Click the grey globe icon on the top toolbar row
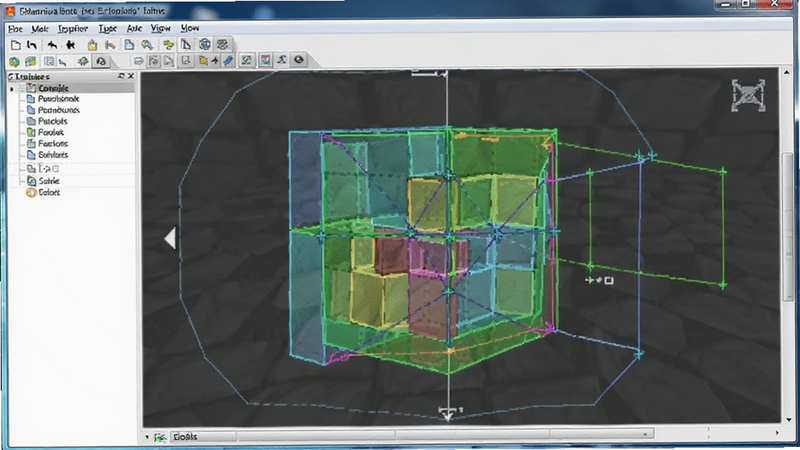This screenshot has width=800, height=450. click(222, 44)
